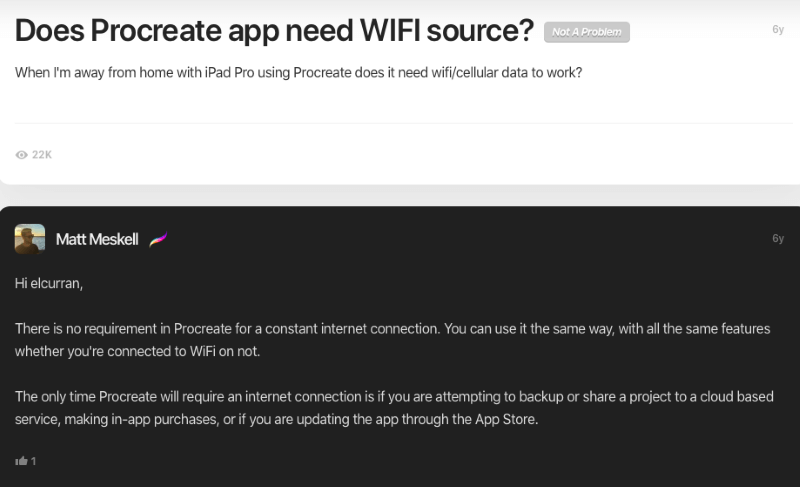The width and height of the screenshot is (800, 487).
Task: Open Matt Meskell's avatar photo
Action: [30, 239]
